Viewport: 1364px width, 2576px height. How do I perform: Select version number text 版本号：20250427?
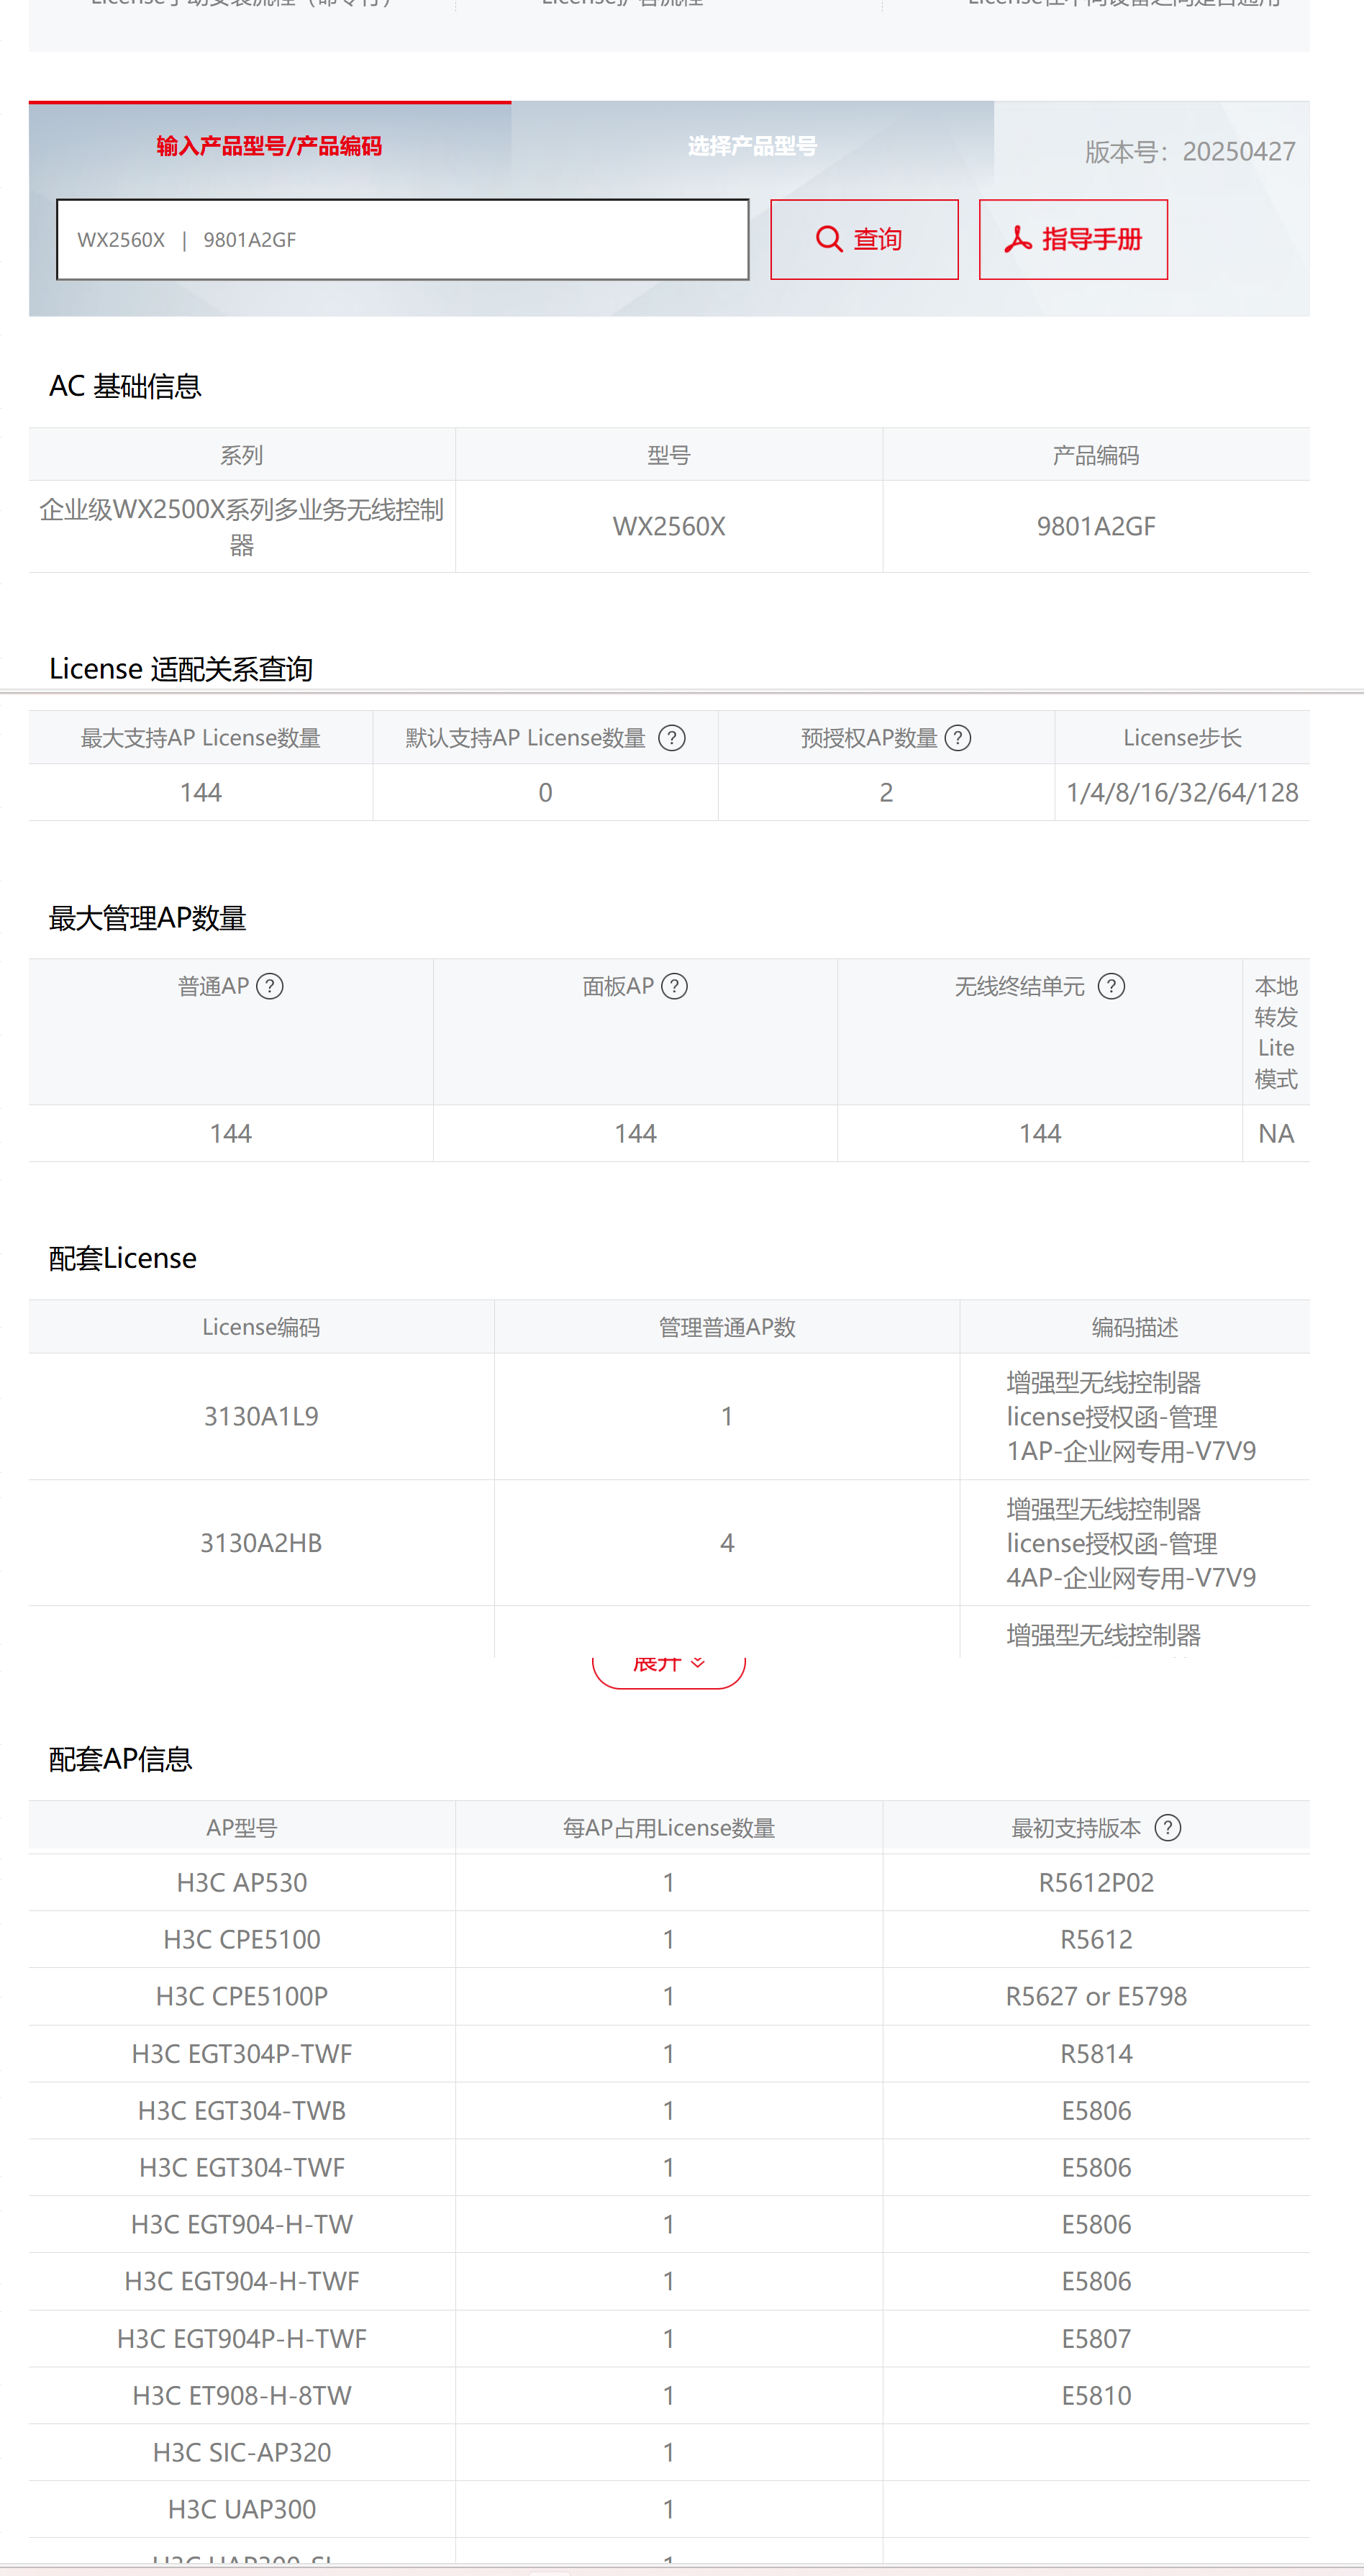pyautogui.click(x=1190, y=152)
